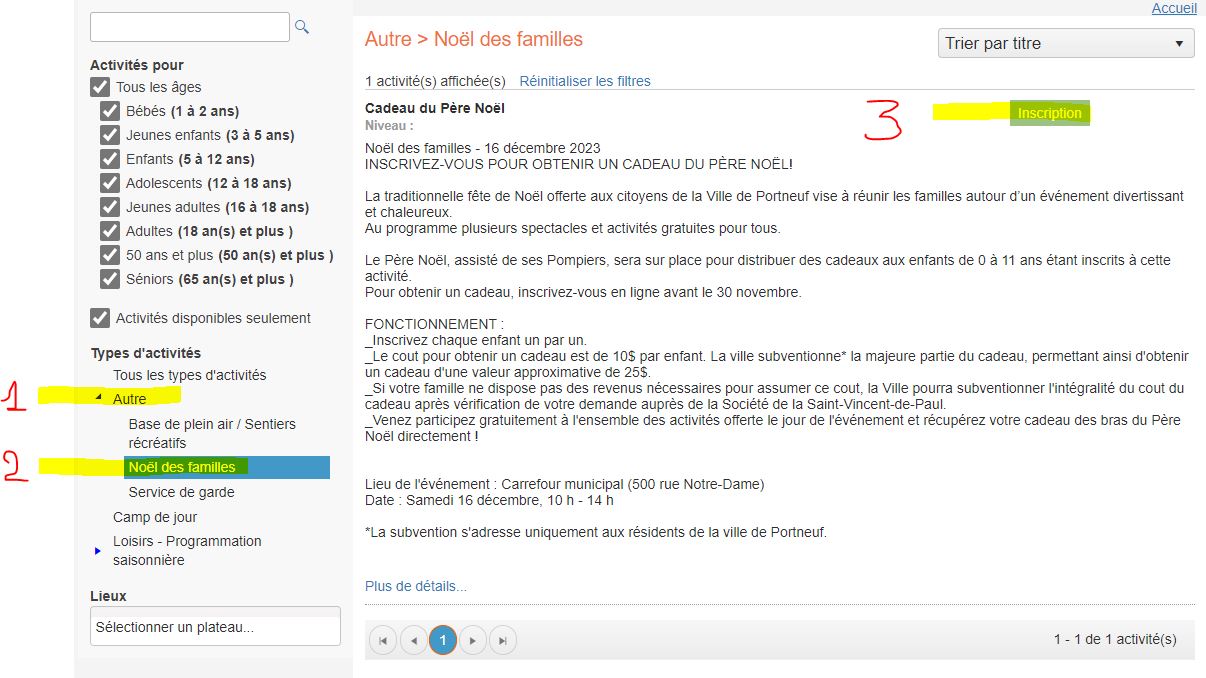Viewport: 1206px width, 678px height.
Task: Expand Loisirs - Programmation saisonnière arrow
Action: pos(97,551)
